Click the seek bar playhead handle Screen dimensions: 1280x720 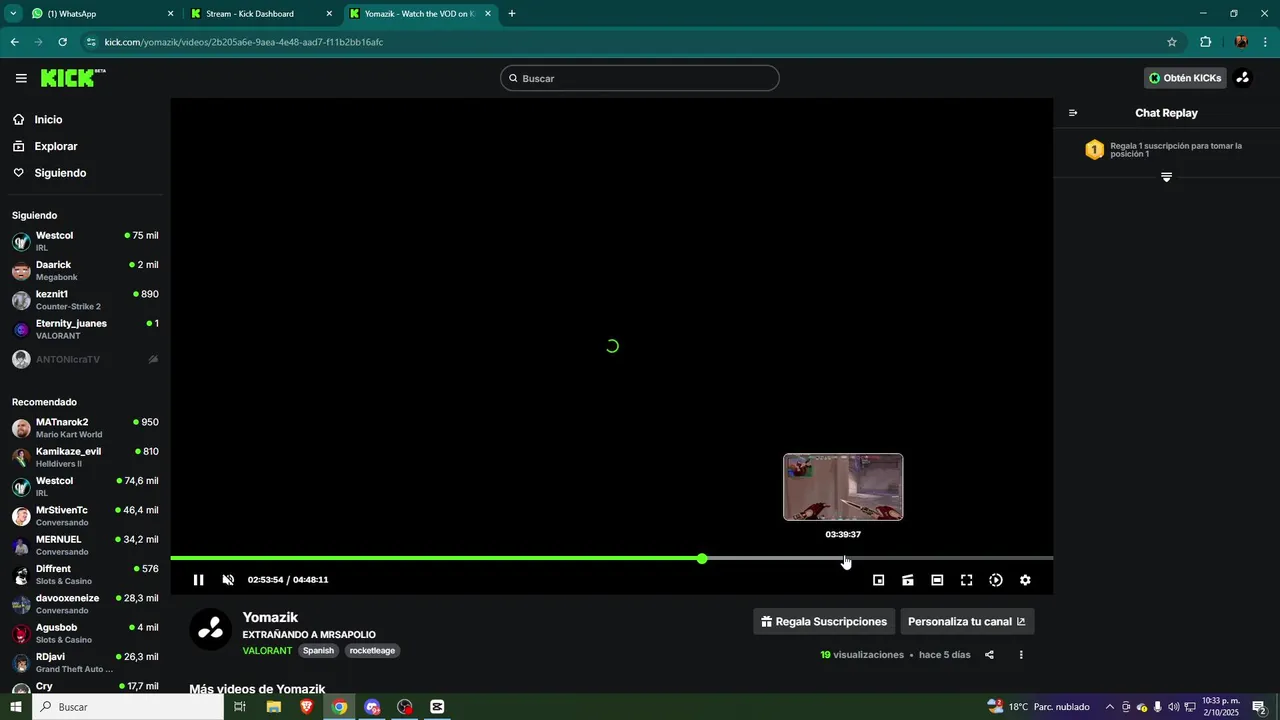tap(702, 558)
